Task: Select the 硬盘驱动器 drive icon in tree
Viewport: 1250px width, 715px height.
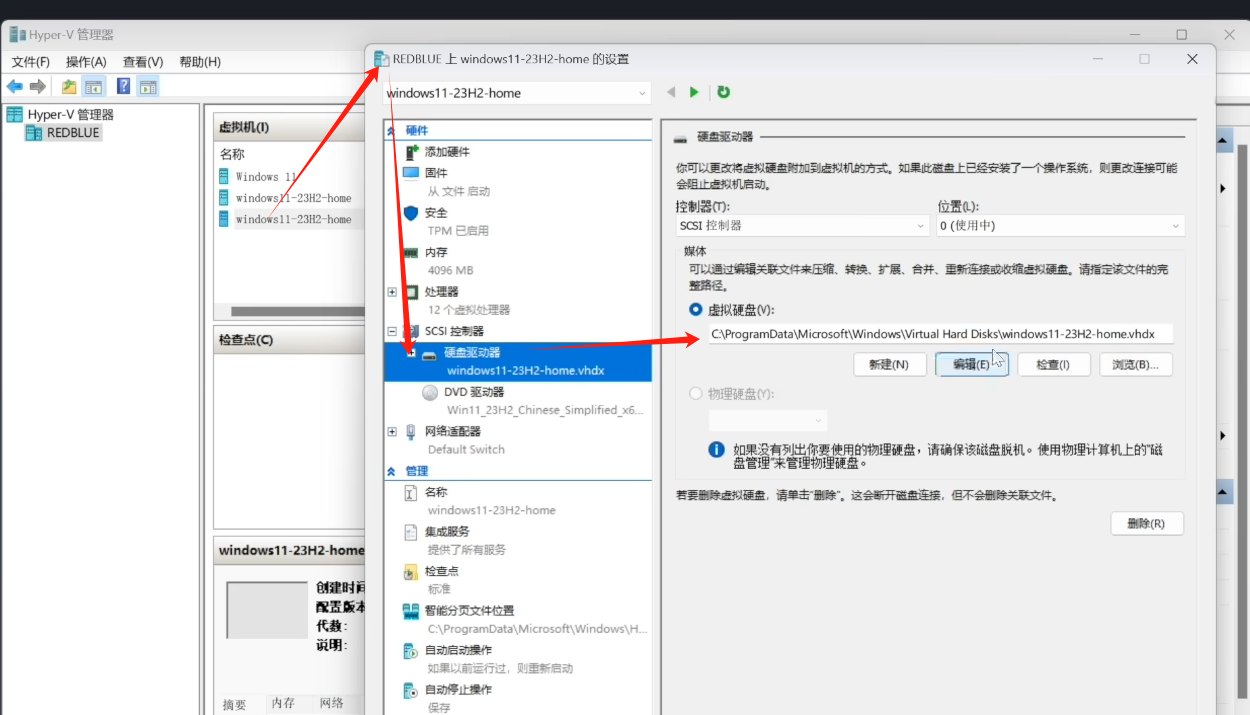Action: [x=430, y=353]
